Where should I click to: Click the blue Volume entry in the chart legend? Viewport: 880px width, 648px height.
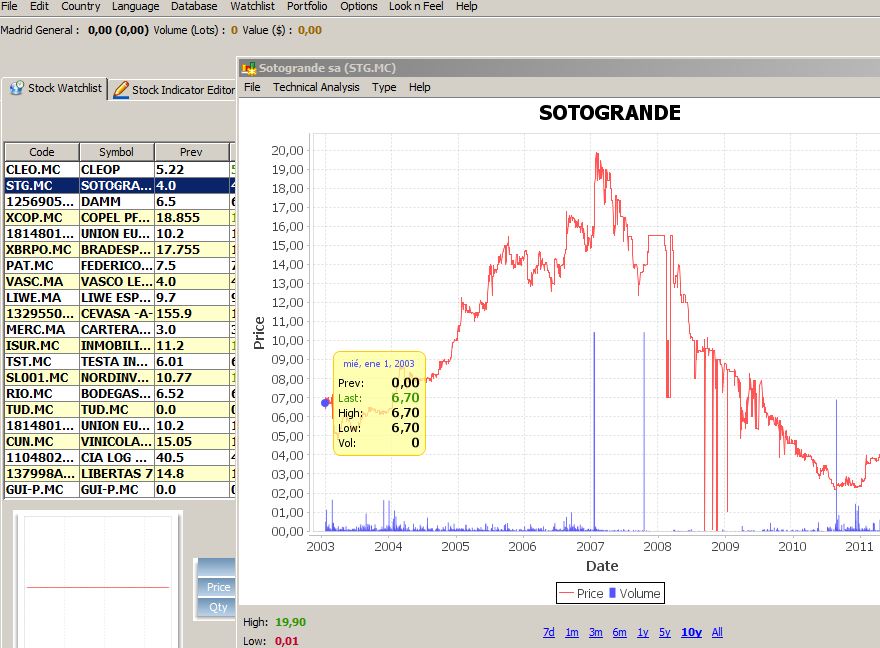coord(635,593)
